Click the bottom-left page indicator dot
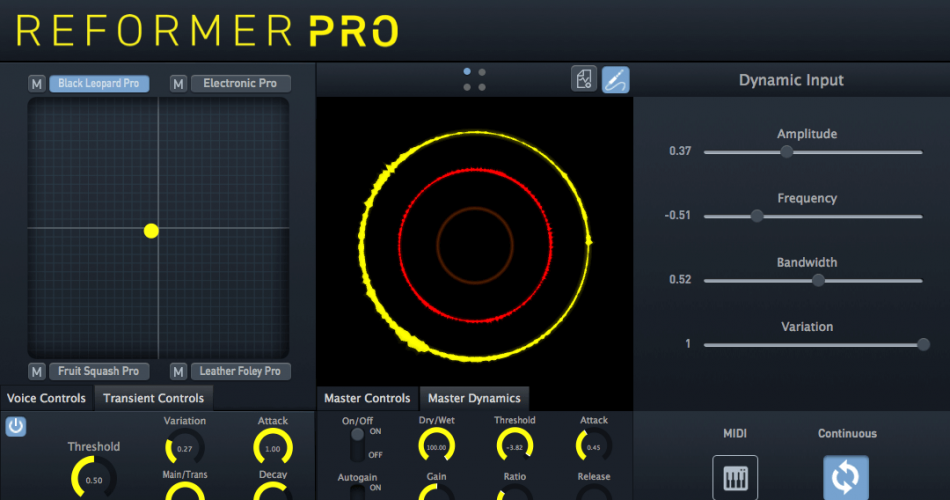 point(467,87)
